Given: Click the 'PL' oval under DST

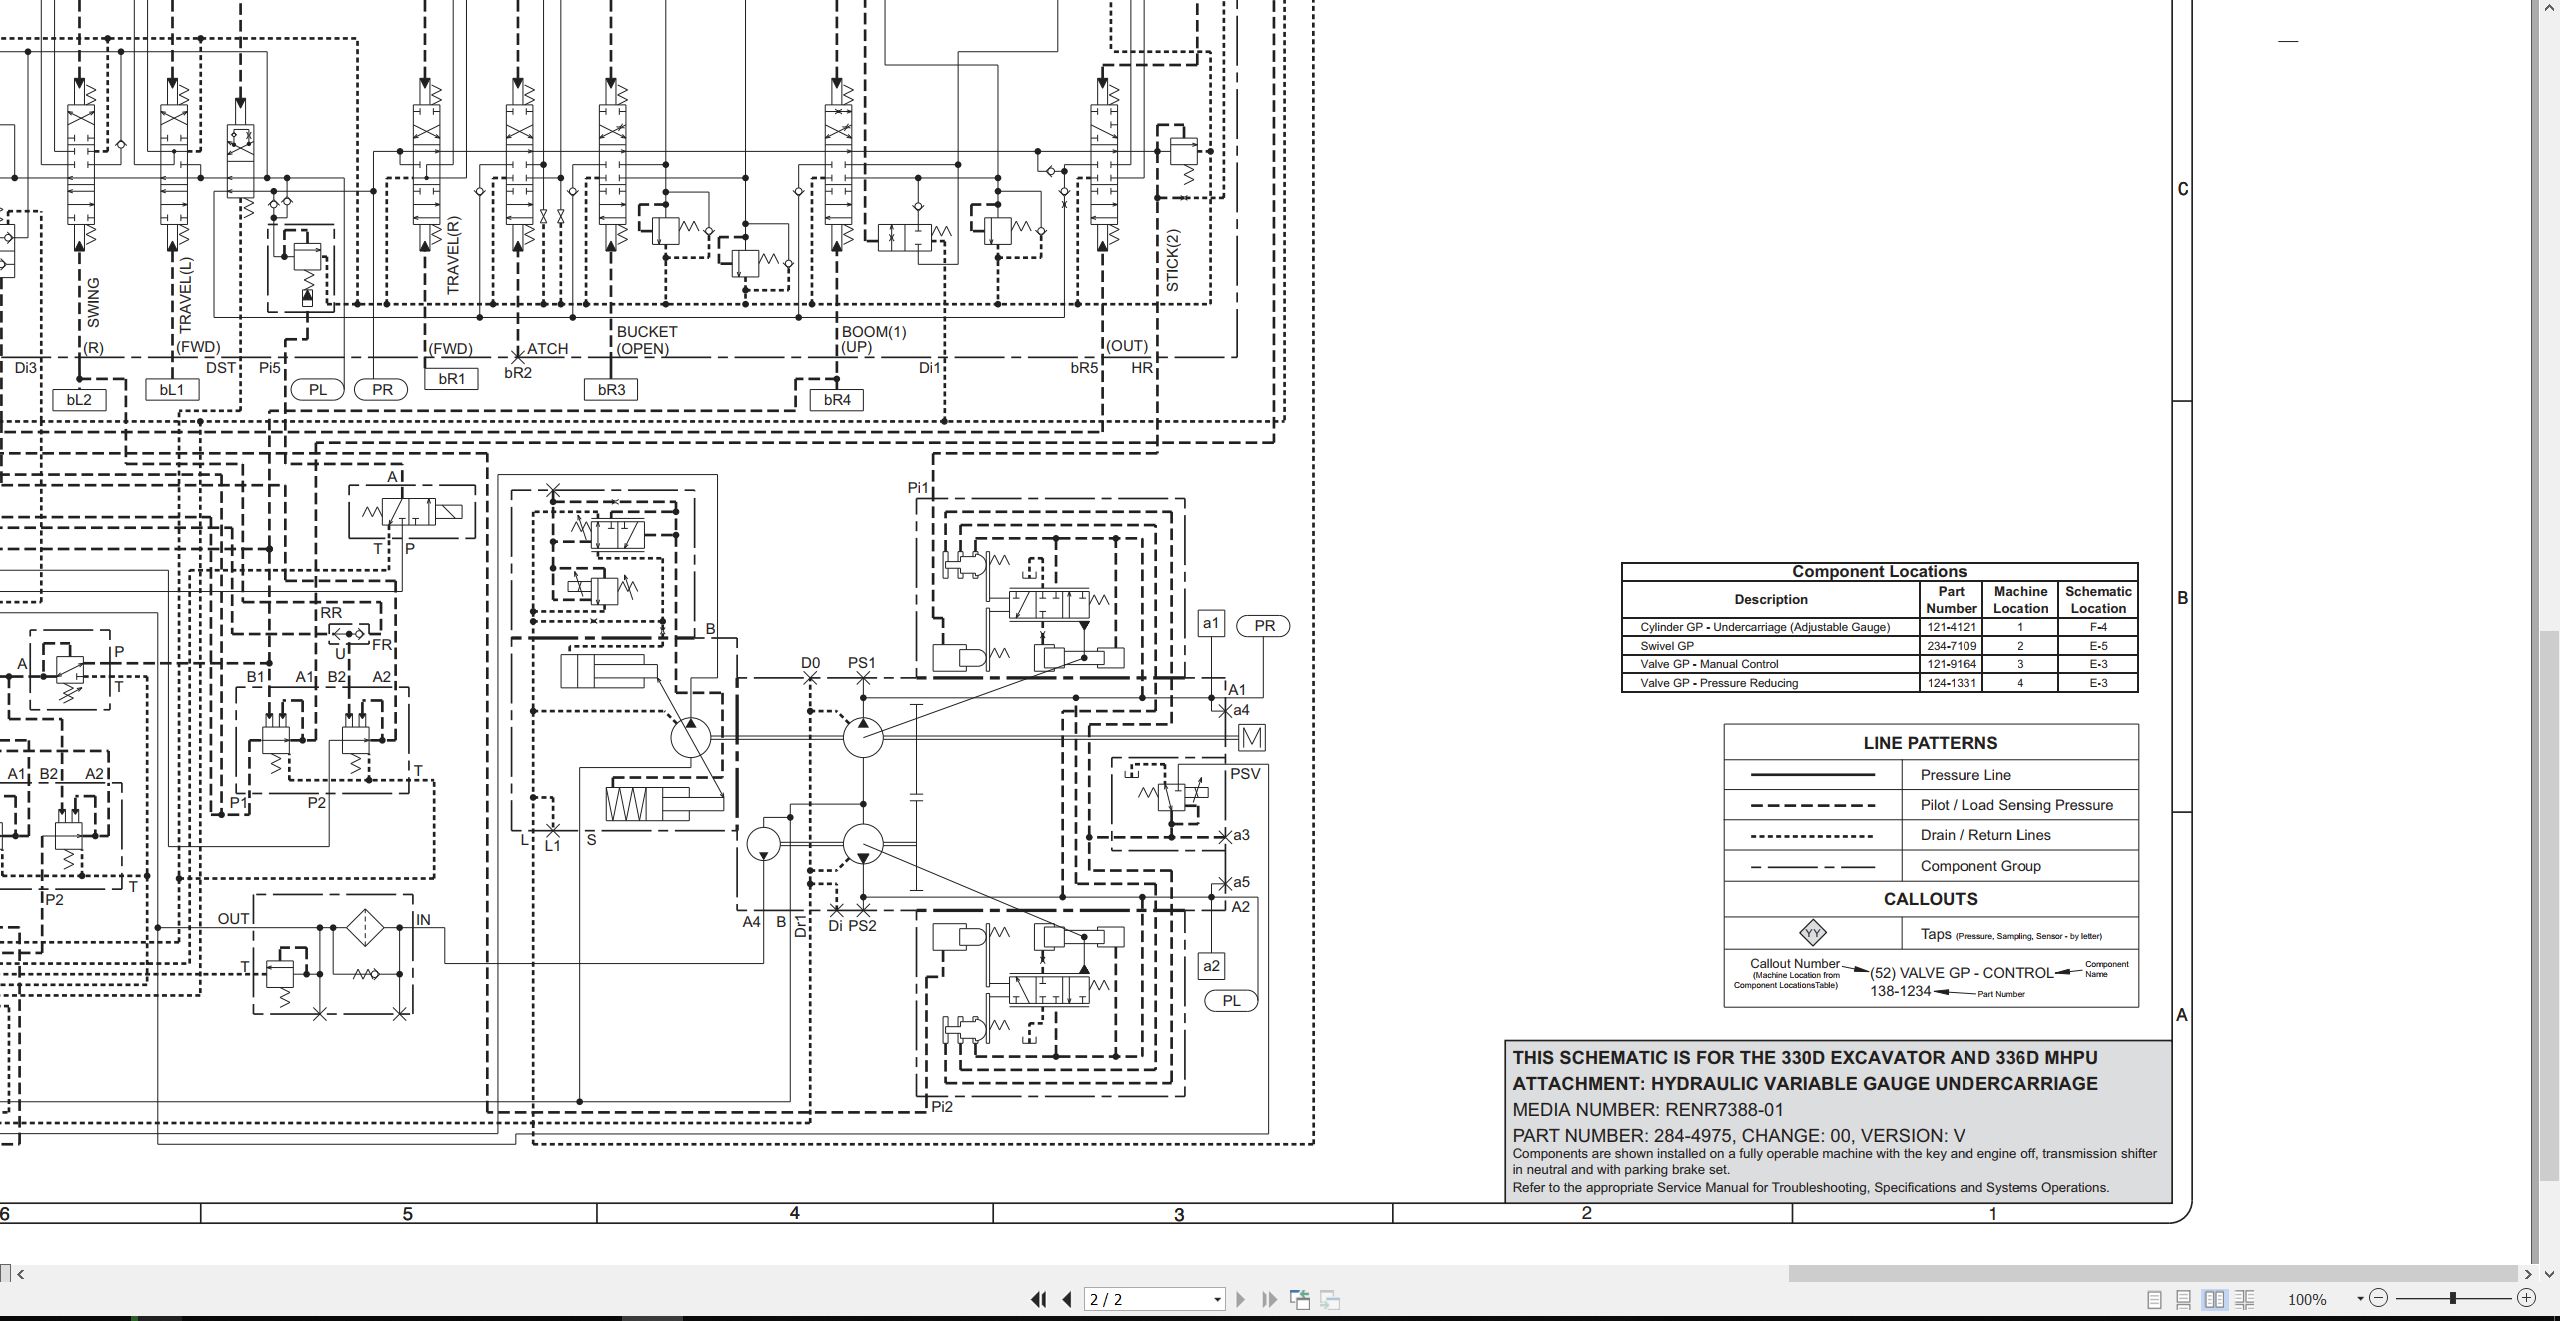Looking at the screenshot, I should 318,389.
